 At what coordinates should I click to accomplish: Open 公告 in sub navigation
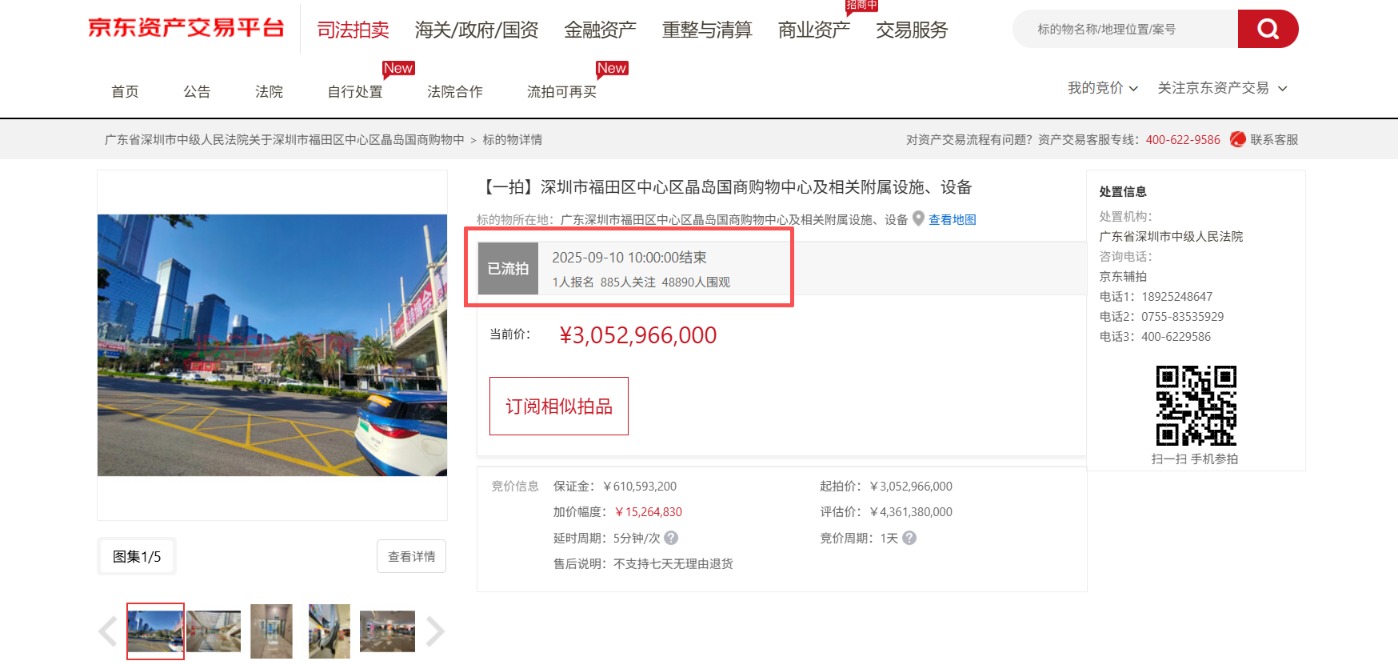[197, 92]
